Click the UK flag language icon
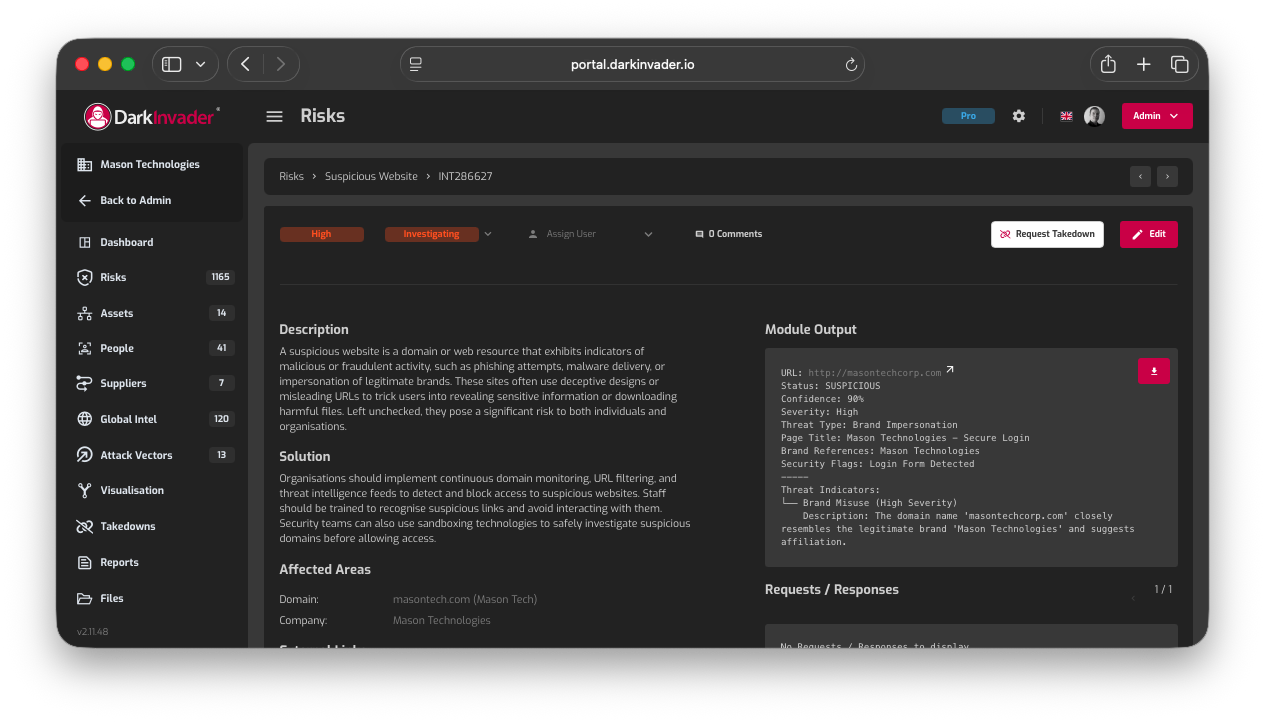 click(x=1066, y=116)
